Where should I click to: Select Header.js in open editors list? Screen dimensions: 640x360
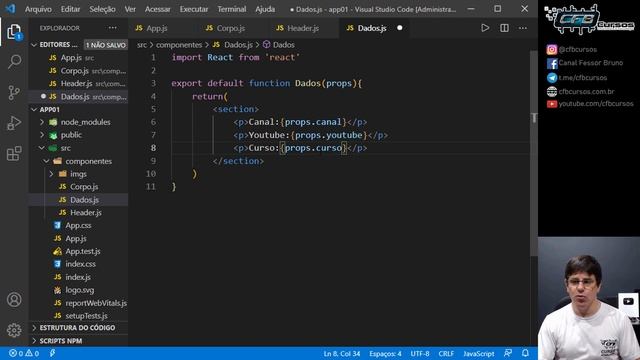pyautogui.click(x=78, y=84)
